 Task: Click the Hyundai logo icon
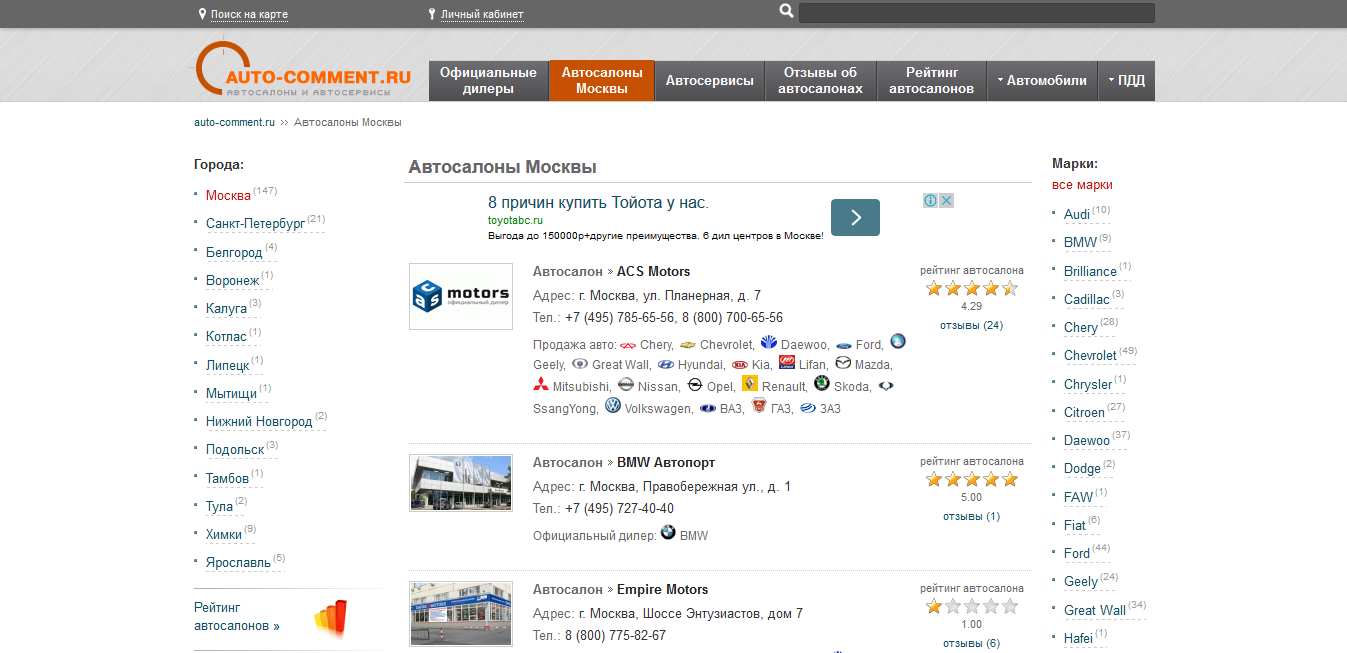pyautogui.click(x=666, y=365)
